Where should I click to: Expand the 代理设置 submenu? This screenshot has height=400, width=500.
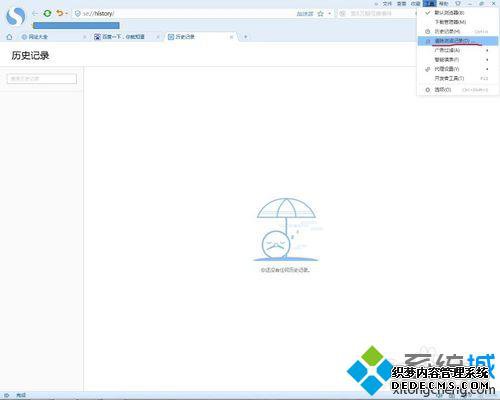click(457, 69)
